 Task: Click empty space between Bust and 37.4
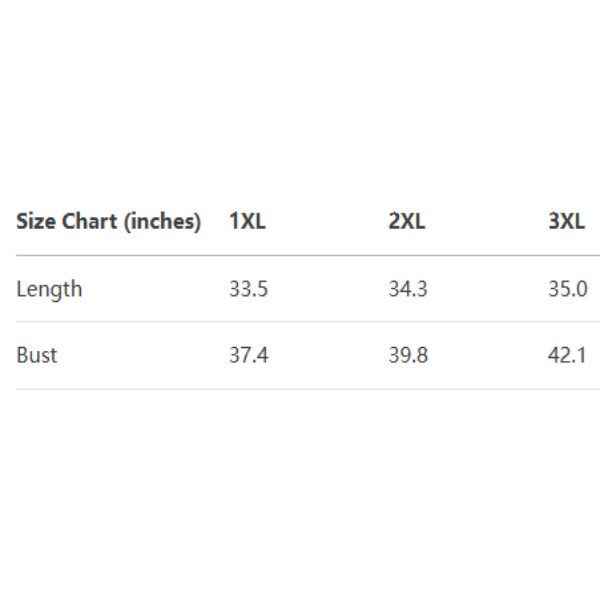[140, 355]
